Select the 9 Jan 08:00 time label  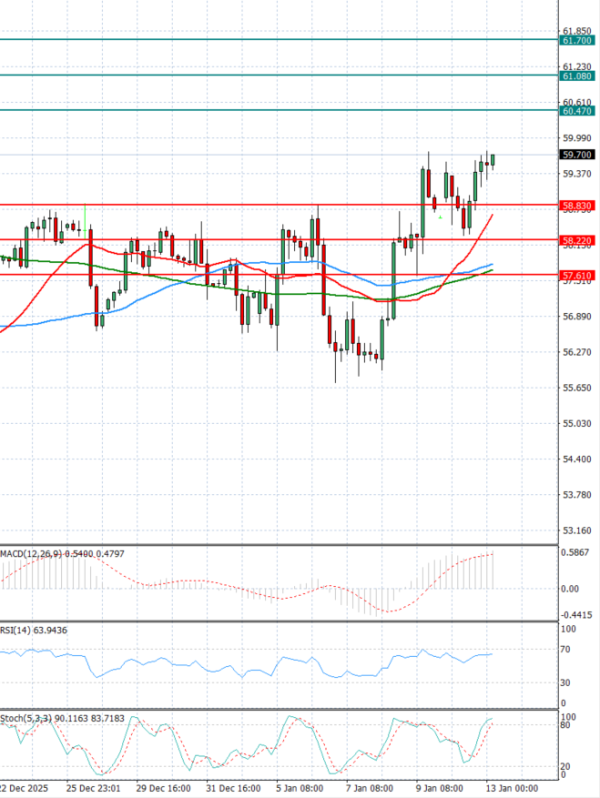439,787
